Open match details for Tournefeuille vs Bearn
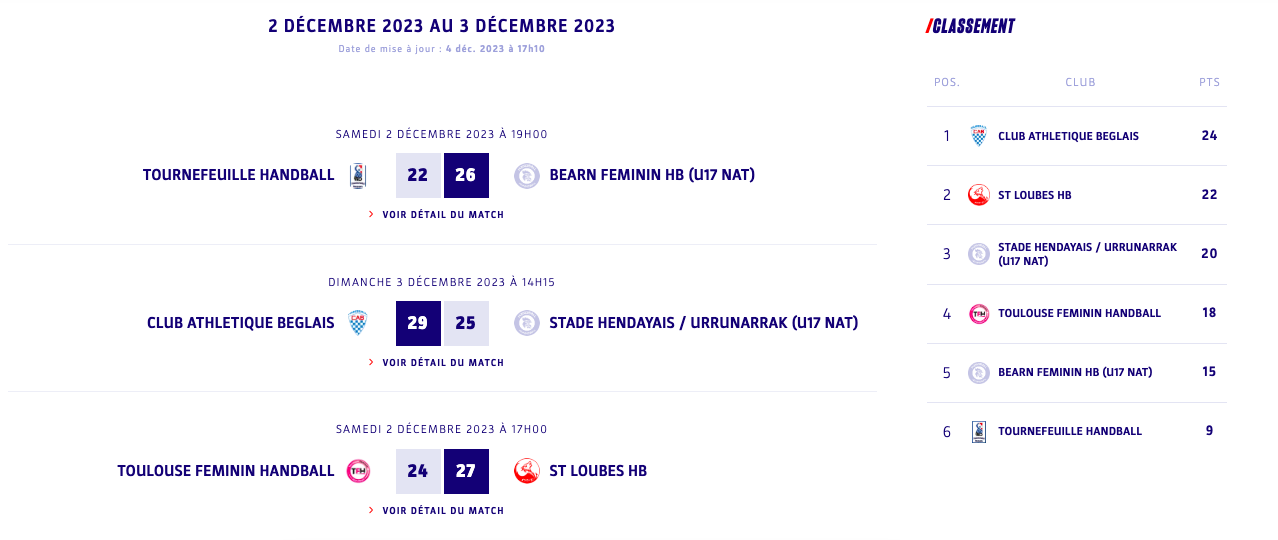This screenshot has height=540, width=1278. 442,215
